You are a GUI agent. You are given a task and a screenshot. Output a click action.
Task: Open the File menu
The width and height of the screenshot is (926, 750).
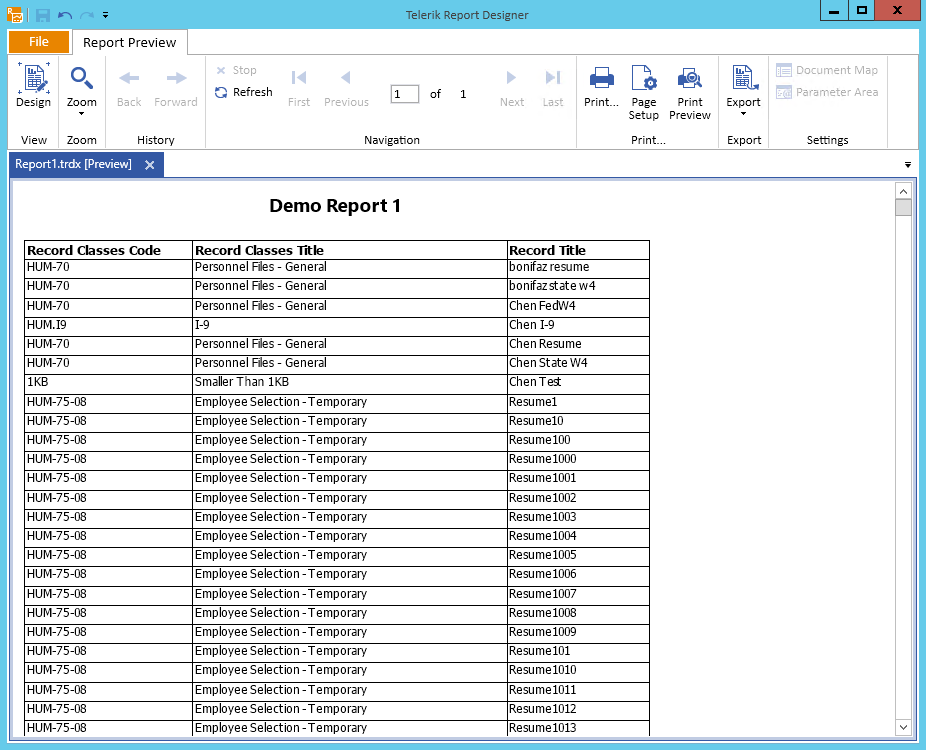[38, 42]
